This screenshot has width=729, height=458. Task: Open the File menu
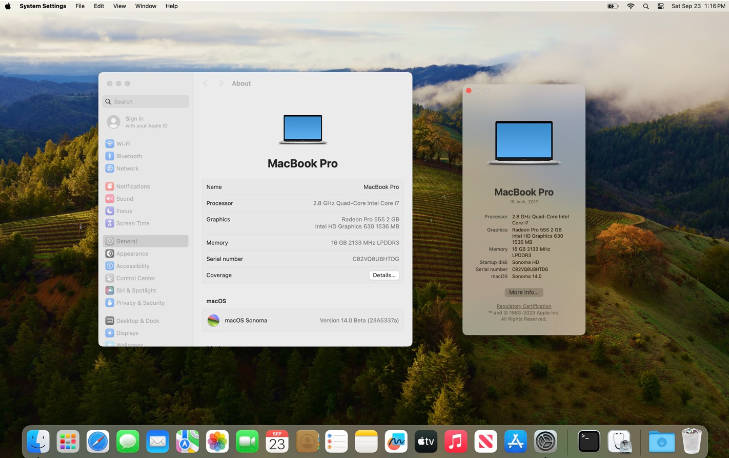80,6
